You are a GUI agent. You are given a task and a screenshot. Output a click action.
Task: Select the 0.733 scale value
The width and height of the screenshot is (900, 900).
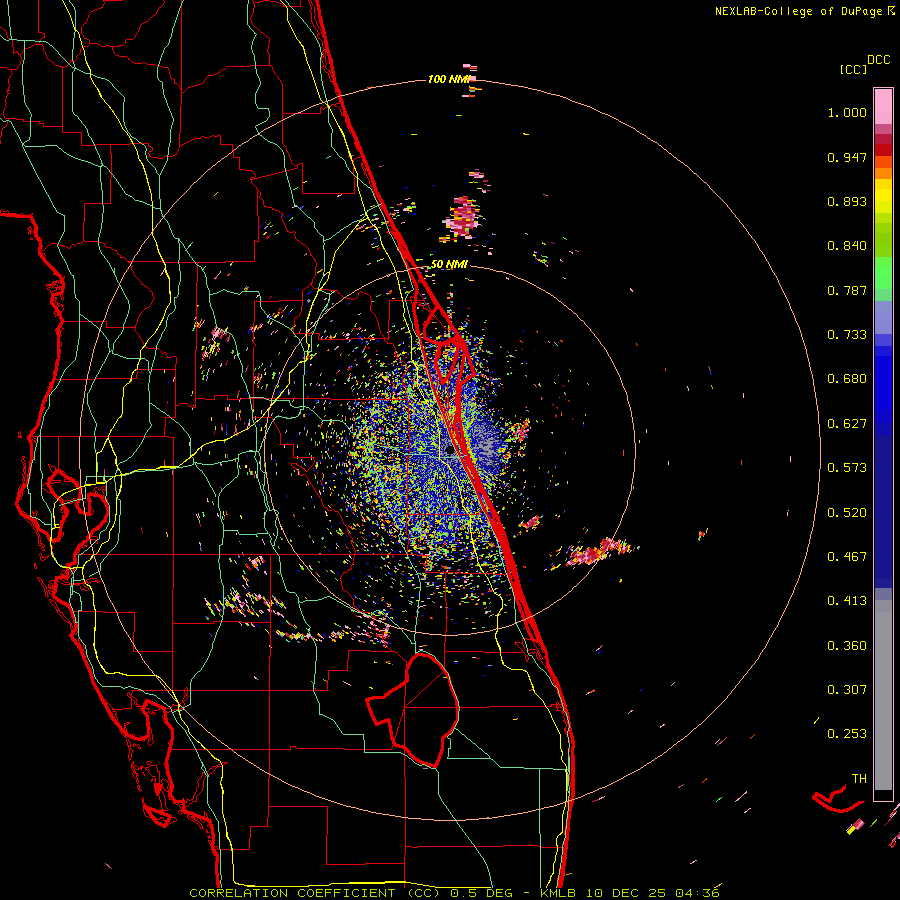tap(847, 335)
